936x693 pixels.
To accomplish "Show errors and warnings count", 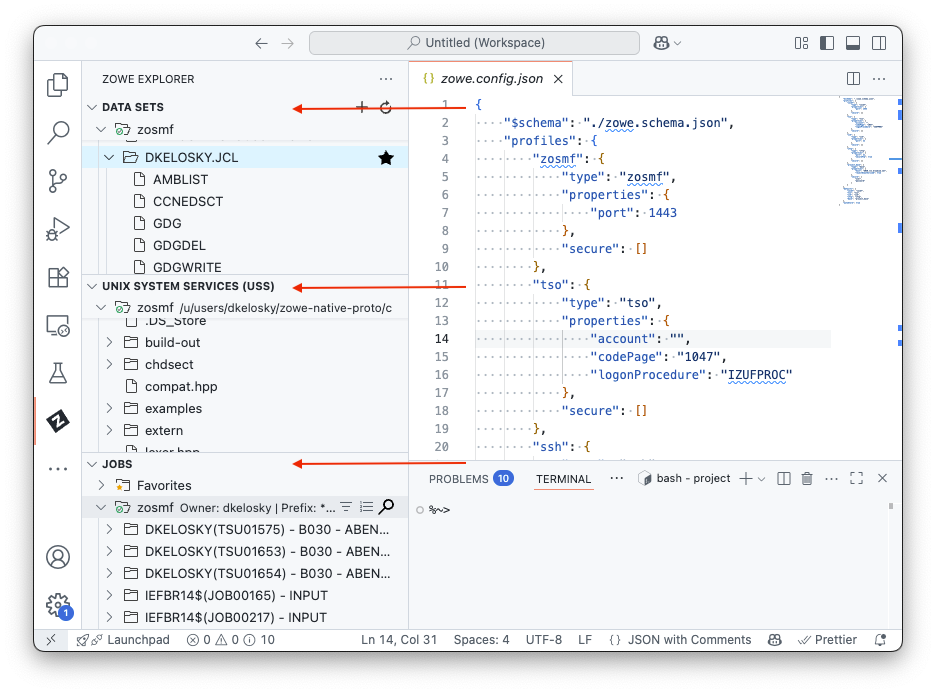I will click(230, 640).
